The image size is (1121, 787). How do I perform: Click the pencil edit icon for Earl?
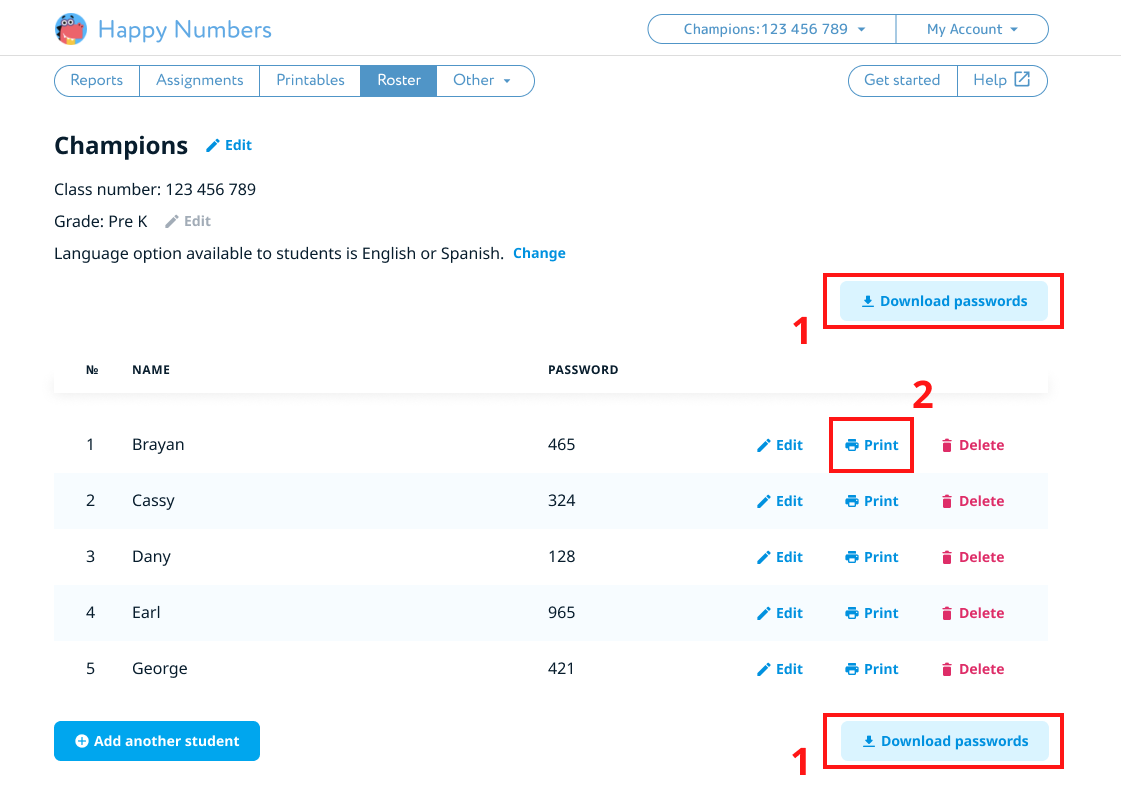click(x=764, y=613)
